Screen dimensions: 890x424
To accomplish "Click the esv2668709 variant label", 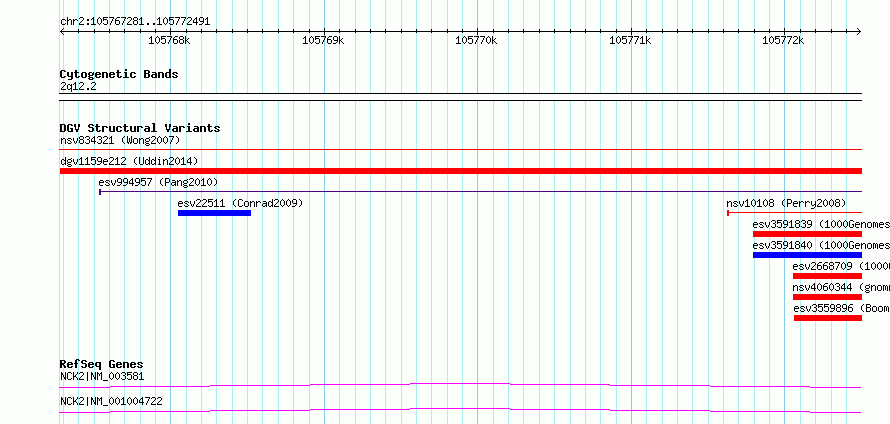I will point(841,266).
